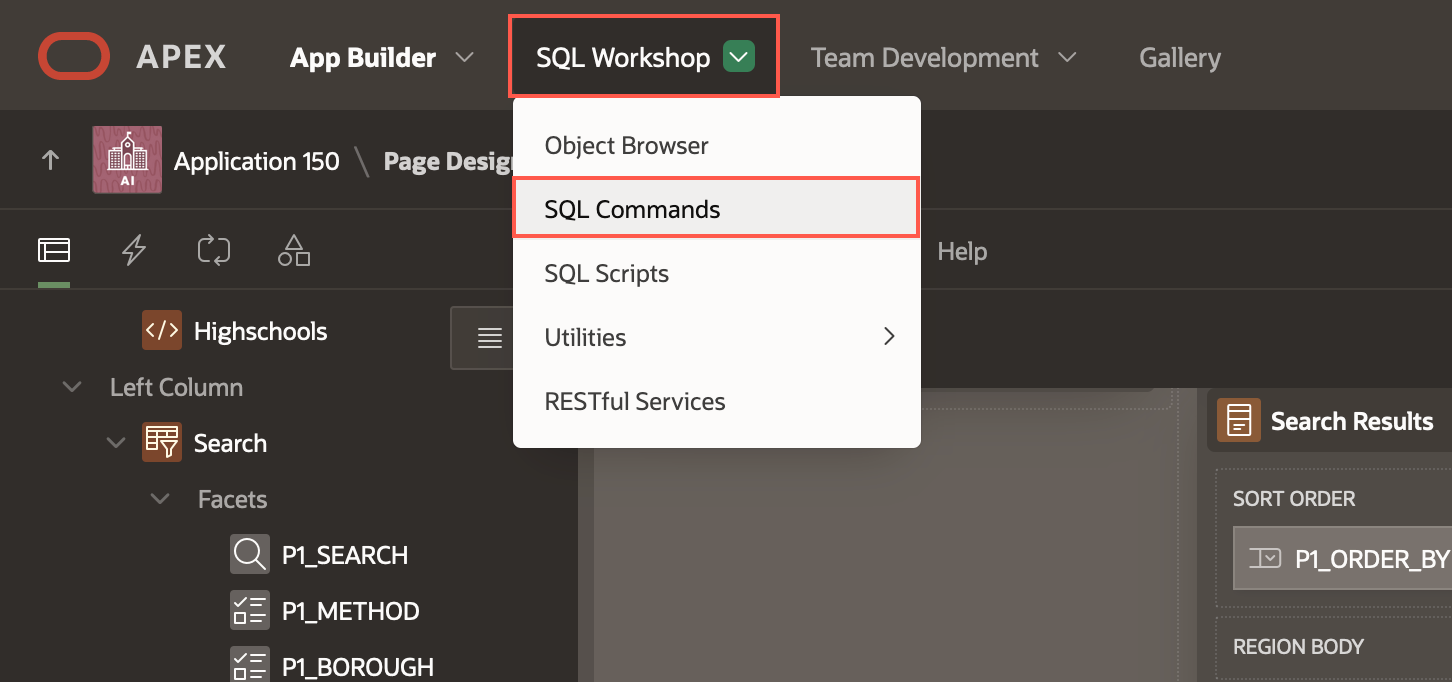Click the Oracle APEX logo icon
This screenshot has height=682, width=1452.
click(x=73, y=56)
